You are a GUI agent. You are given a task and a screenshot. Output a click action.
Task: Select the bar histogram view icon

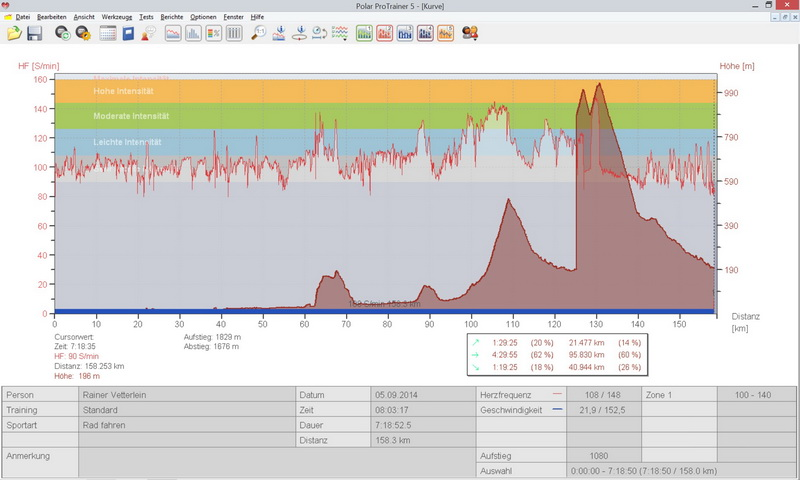point(194,34)
